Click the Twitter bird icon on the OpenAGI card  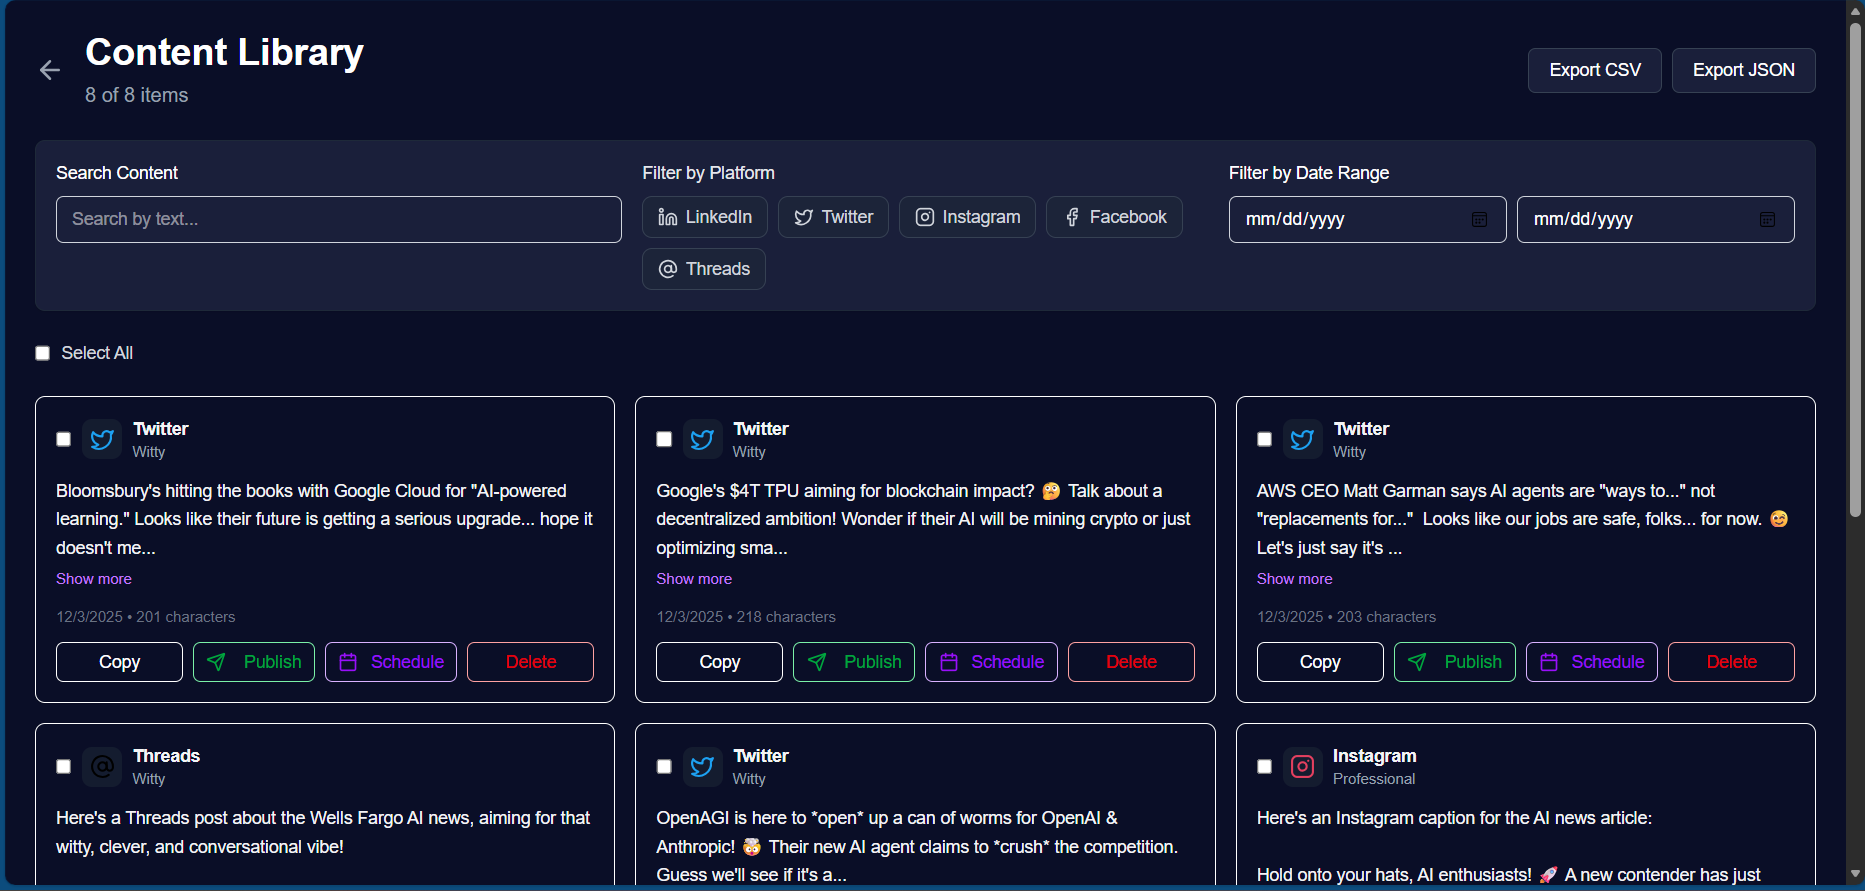pos(702,766)
